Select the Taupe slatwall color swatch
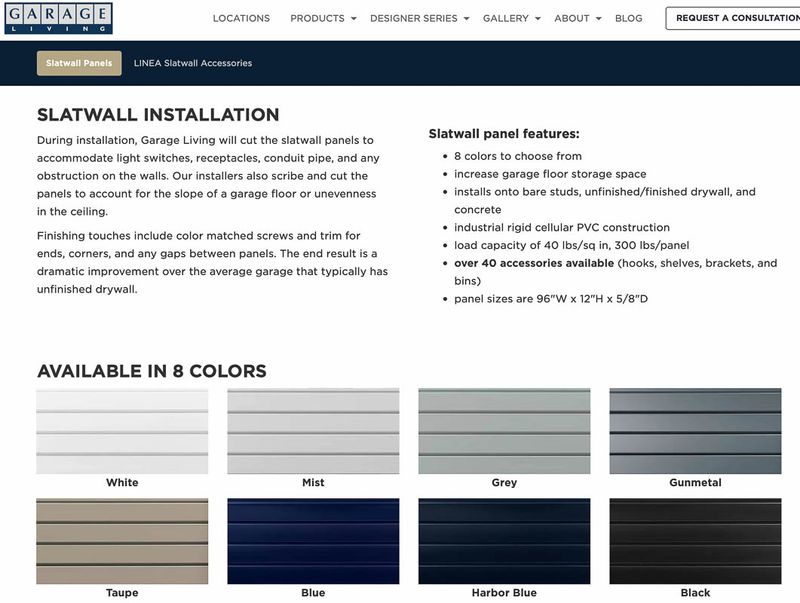 [x=122, y=541]
